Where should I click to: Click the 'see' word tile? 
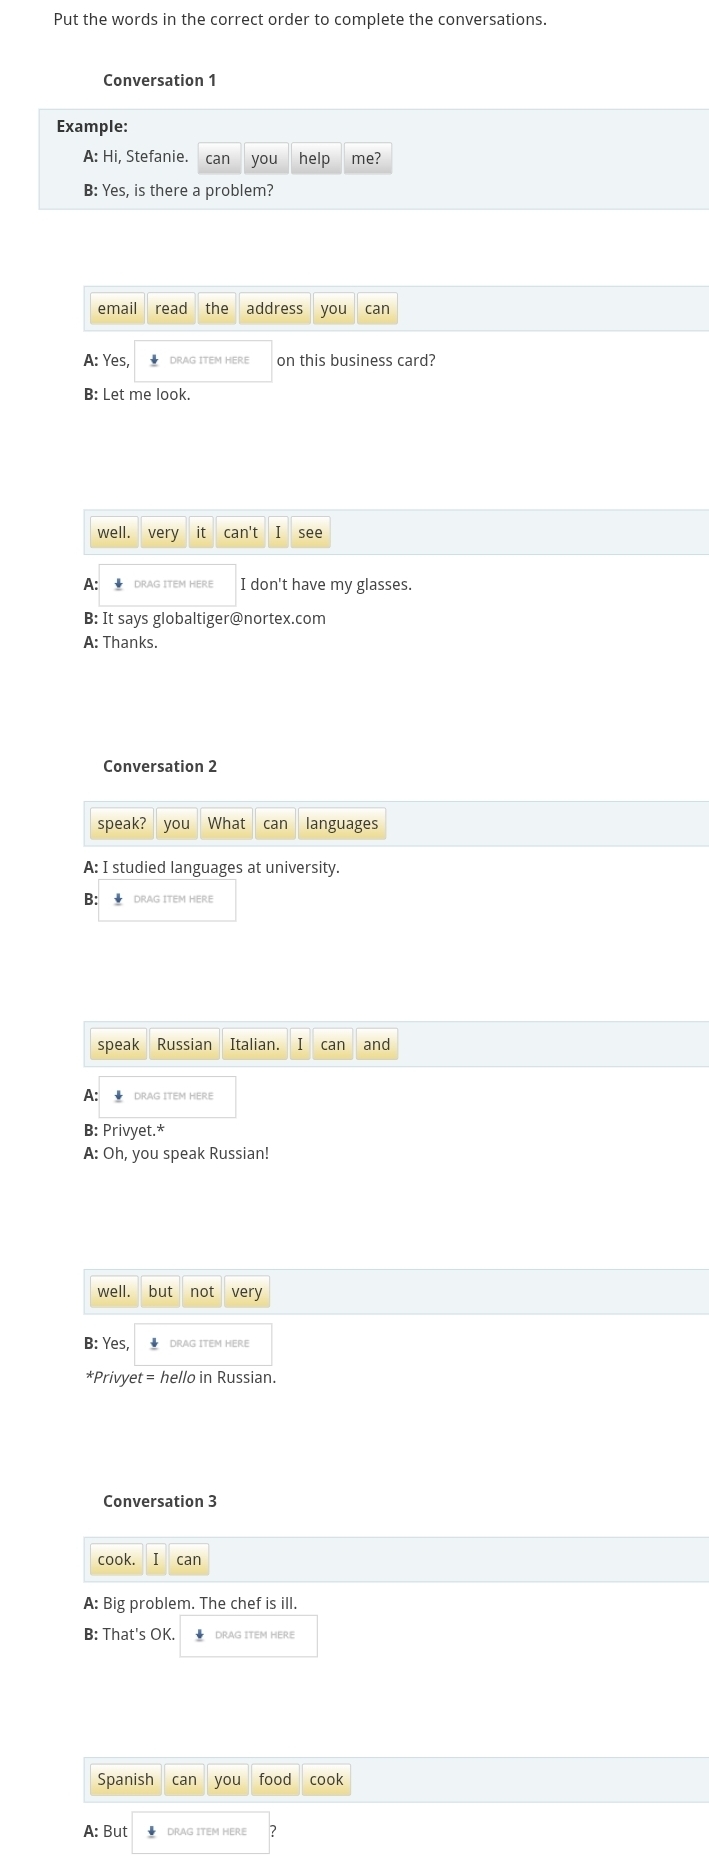point(310,533)
